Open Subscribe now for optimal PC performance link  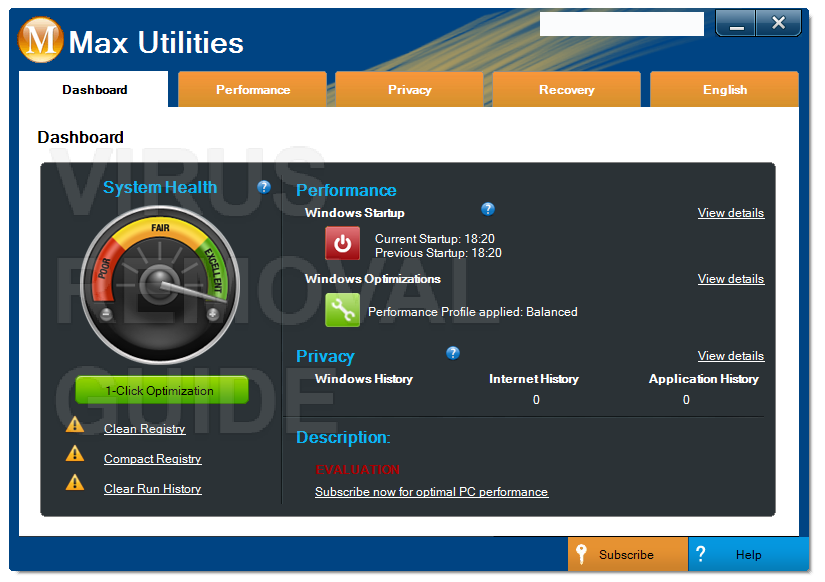431,492
